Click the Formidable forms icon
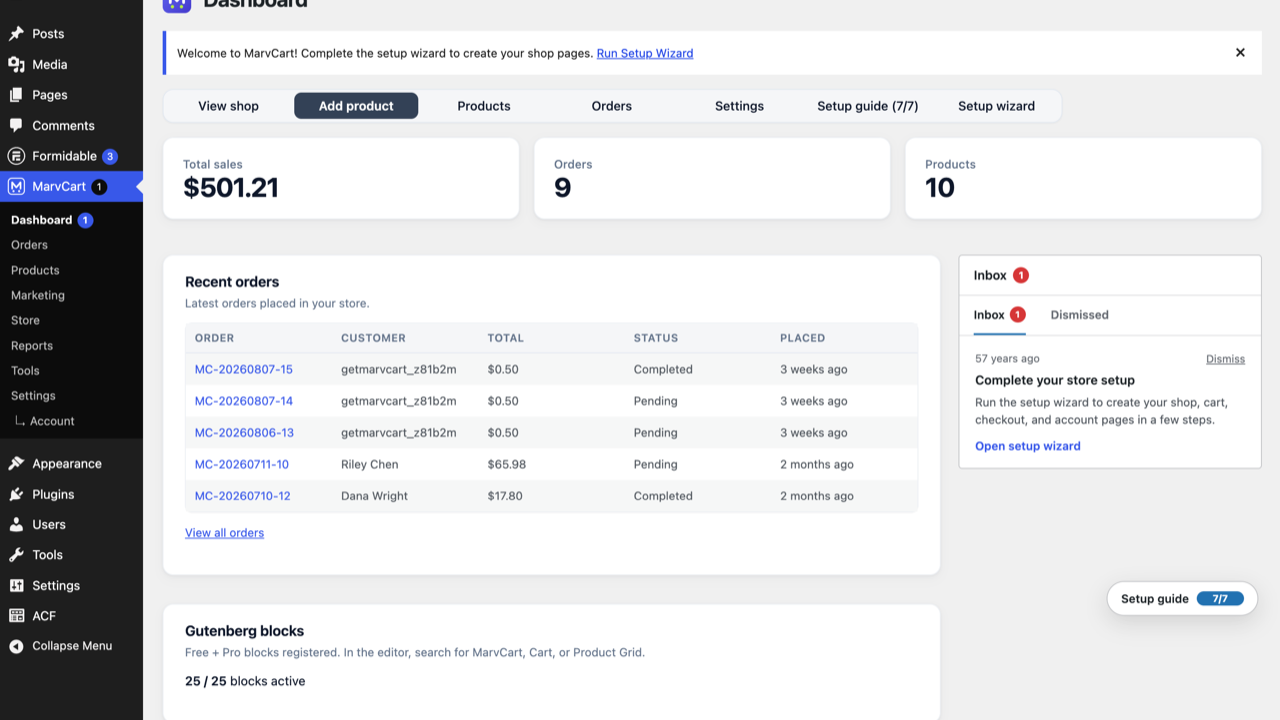1280x720 pixels. 16,156
